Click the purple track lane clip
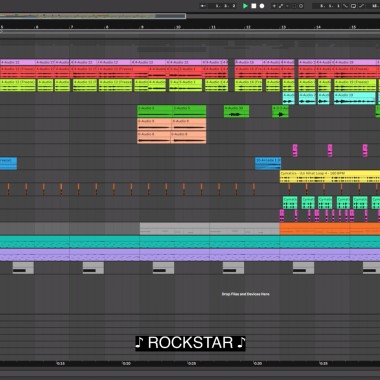Screen dimensions: 380x380 click(x=190, y=255)
